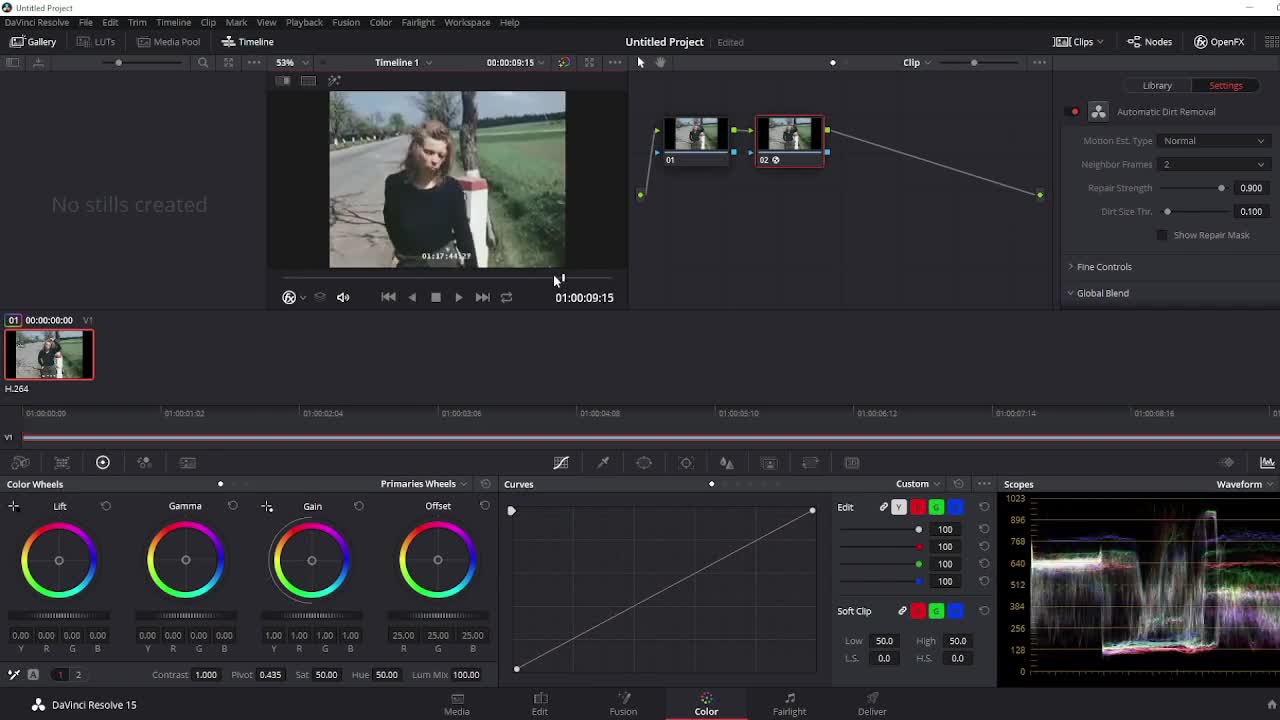The image size is (1280, 720).
Task: Select the Color Wheels palette icon
Action: point(103,462)
